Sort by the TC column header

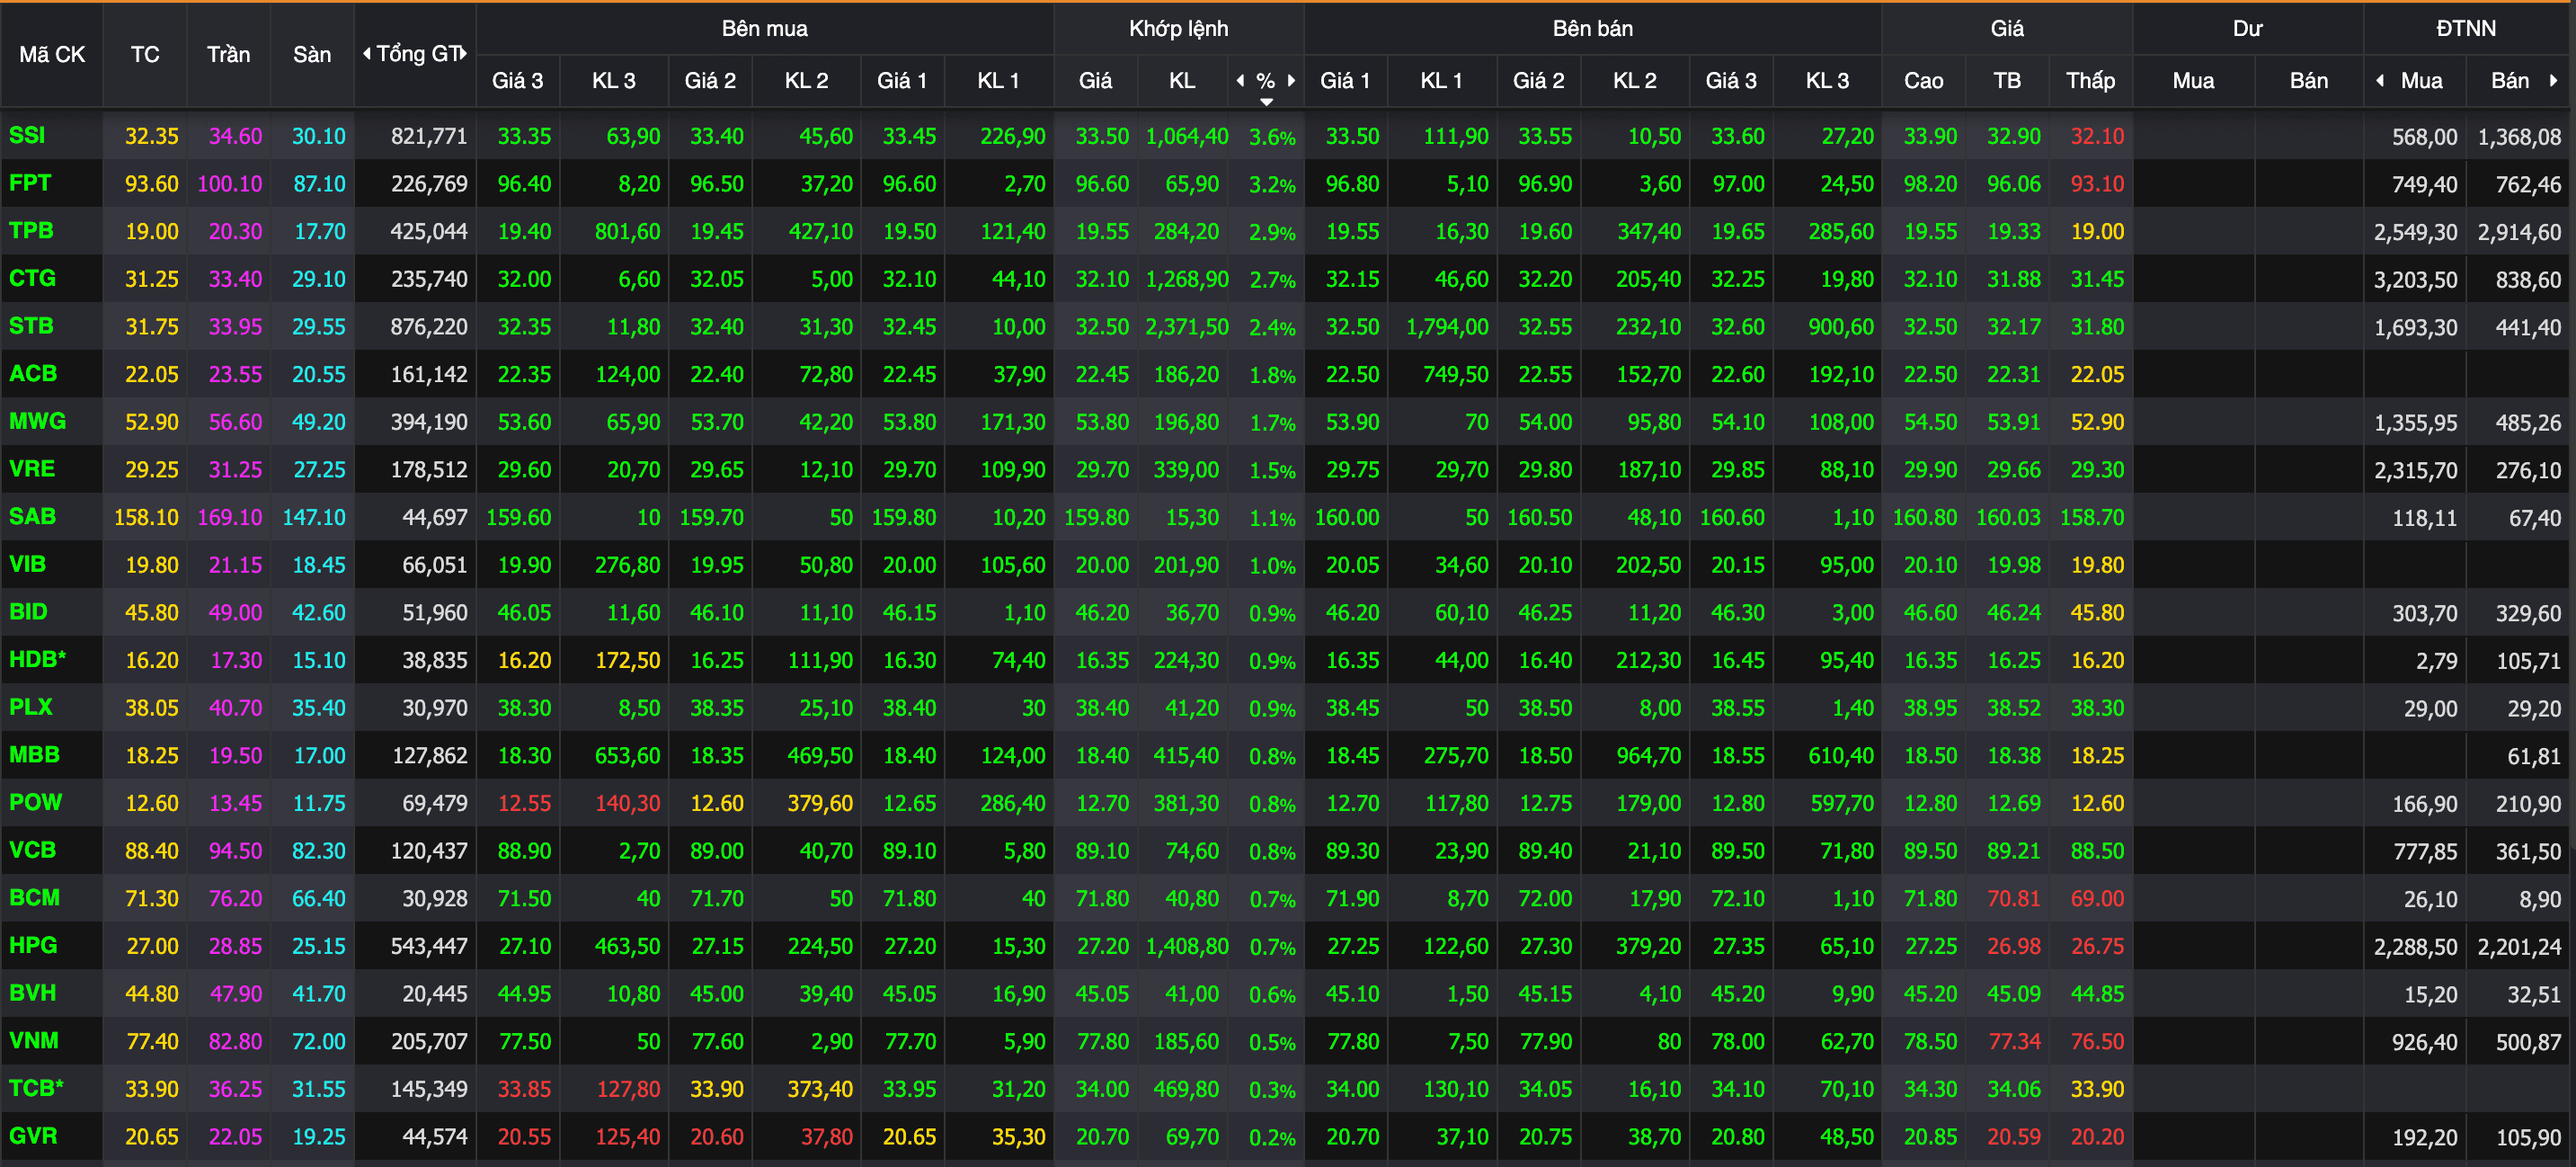click(145, 55)
